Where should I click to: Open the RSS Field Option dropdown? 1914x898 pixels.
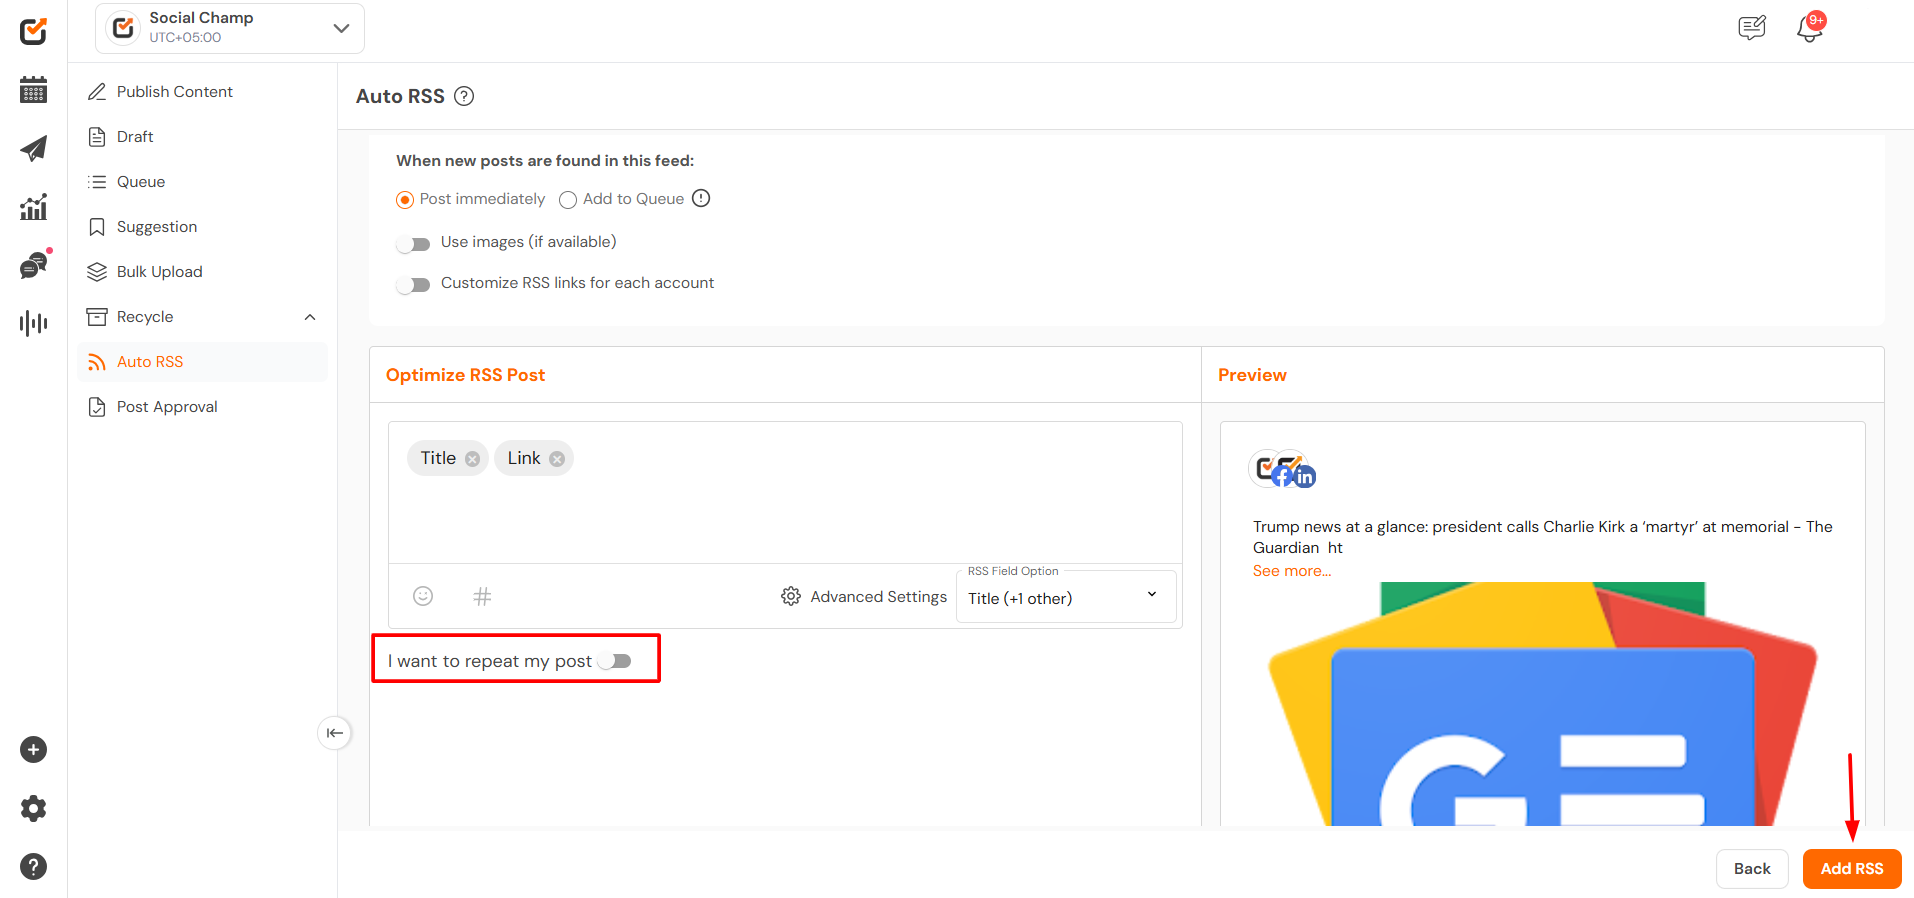(1065, 597)
